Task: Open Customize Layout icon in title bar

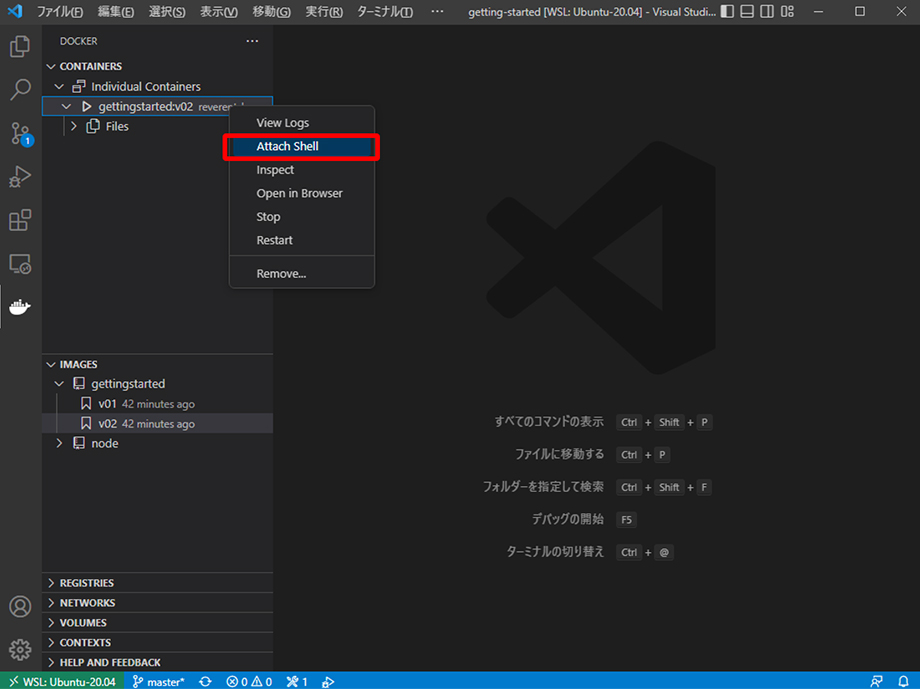Action: (787, 11)
